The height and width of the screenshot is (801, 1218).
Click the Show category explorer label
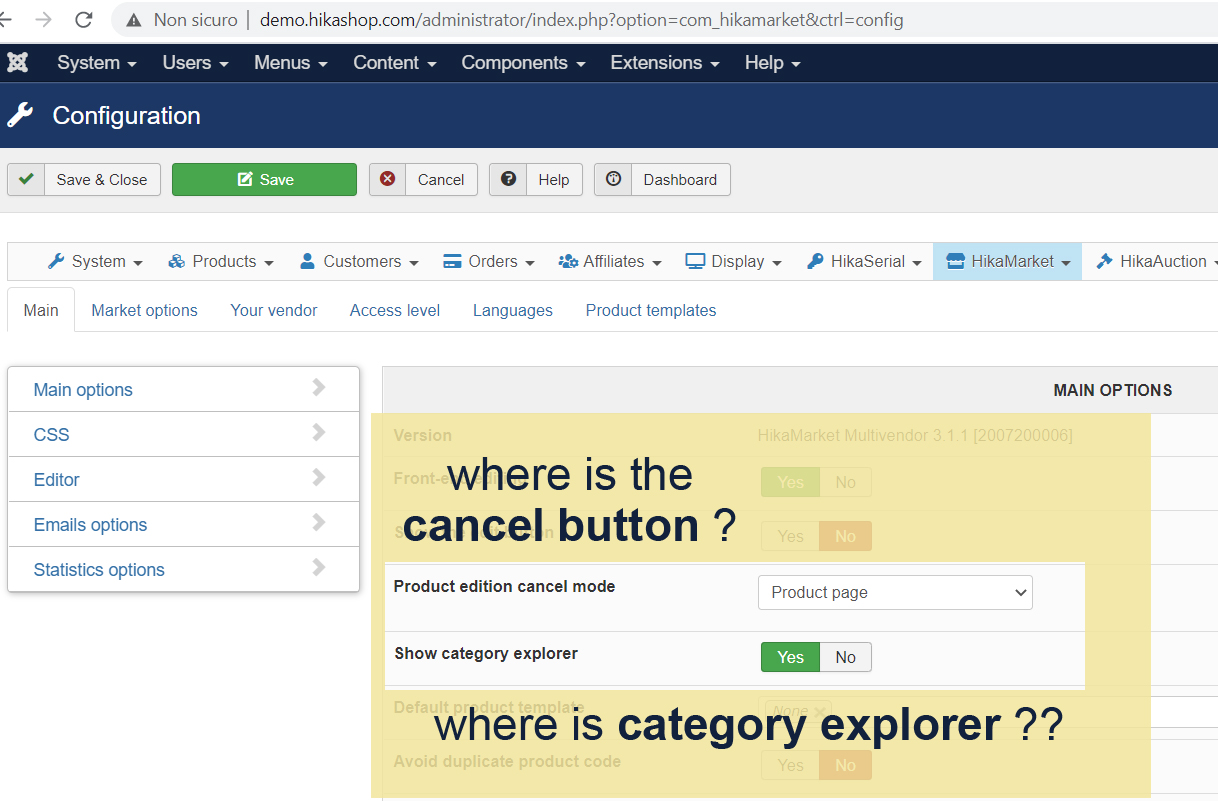[x=486, y=653]
